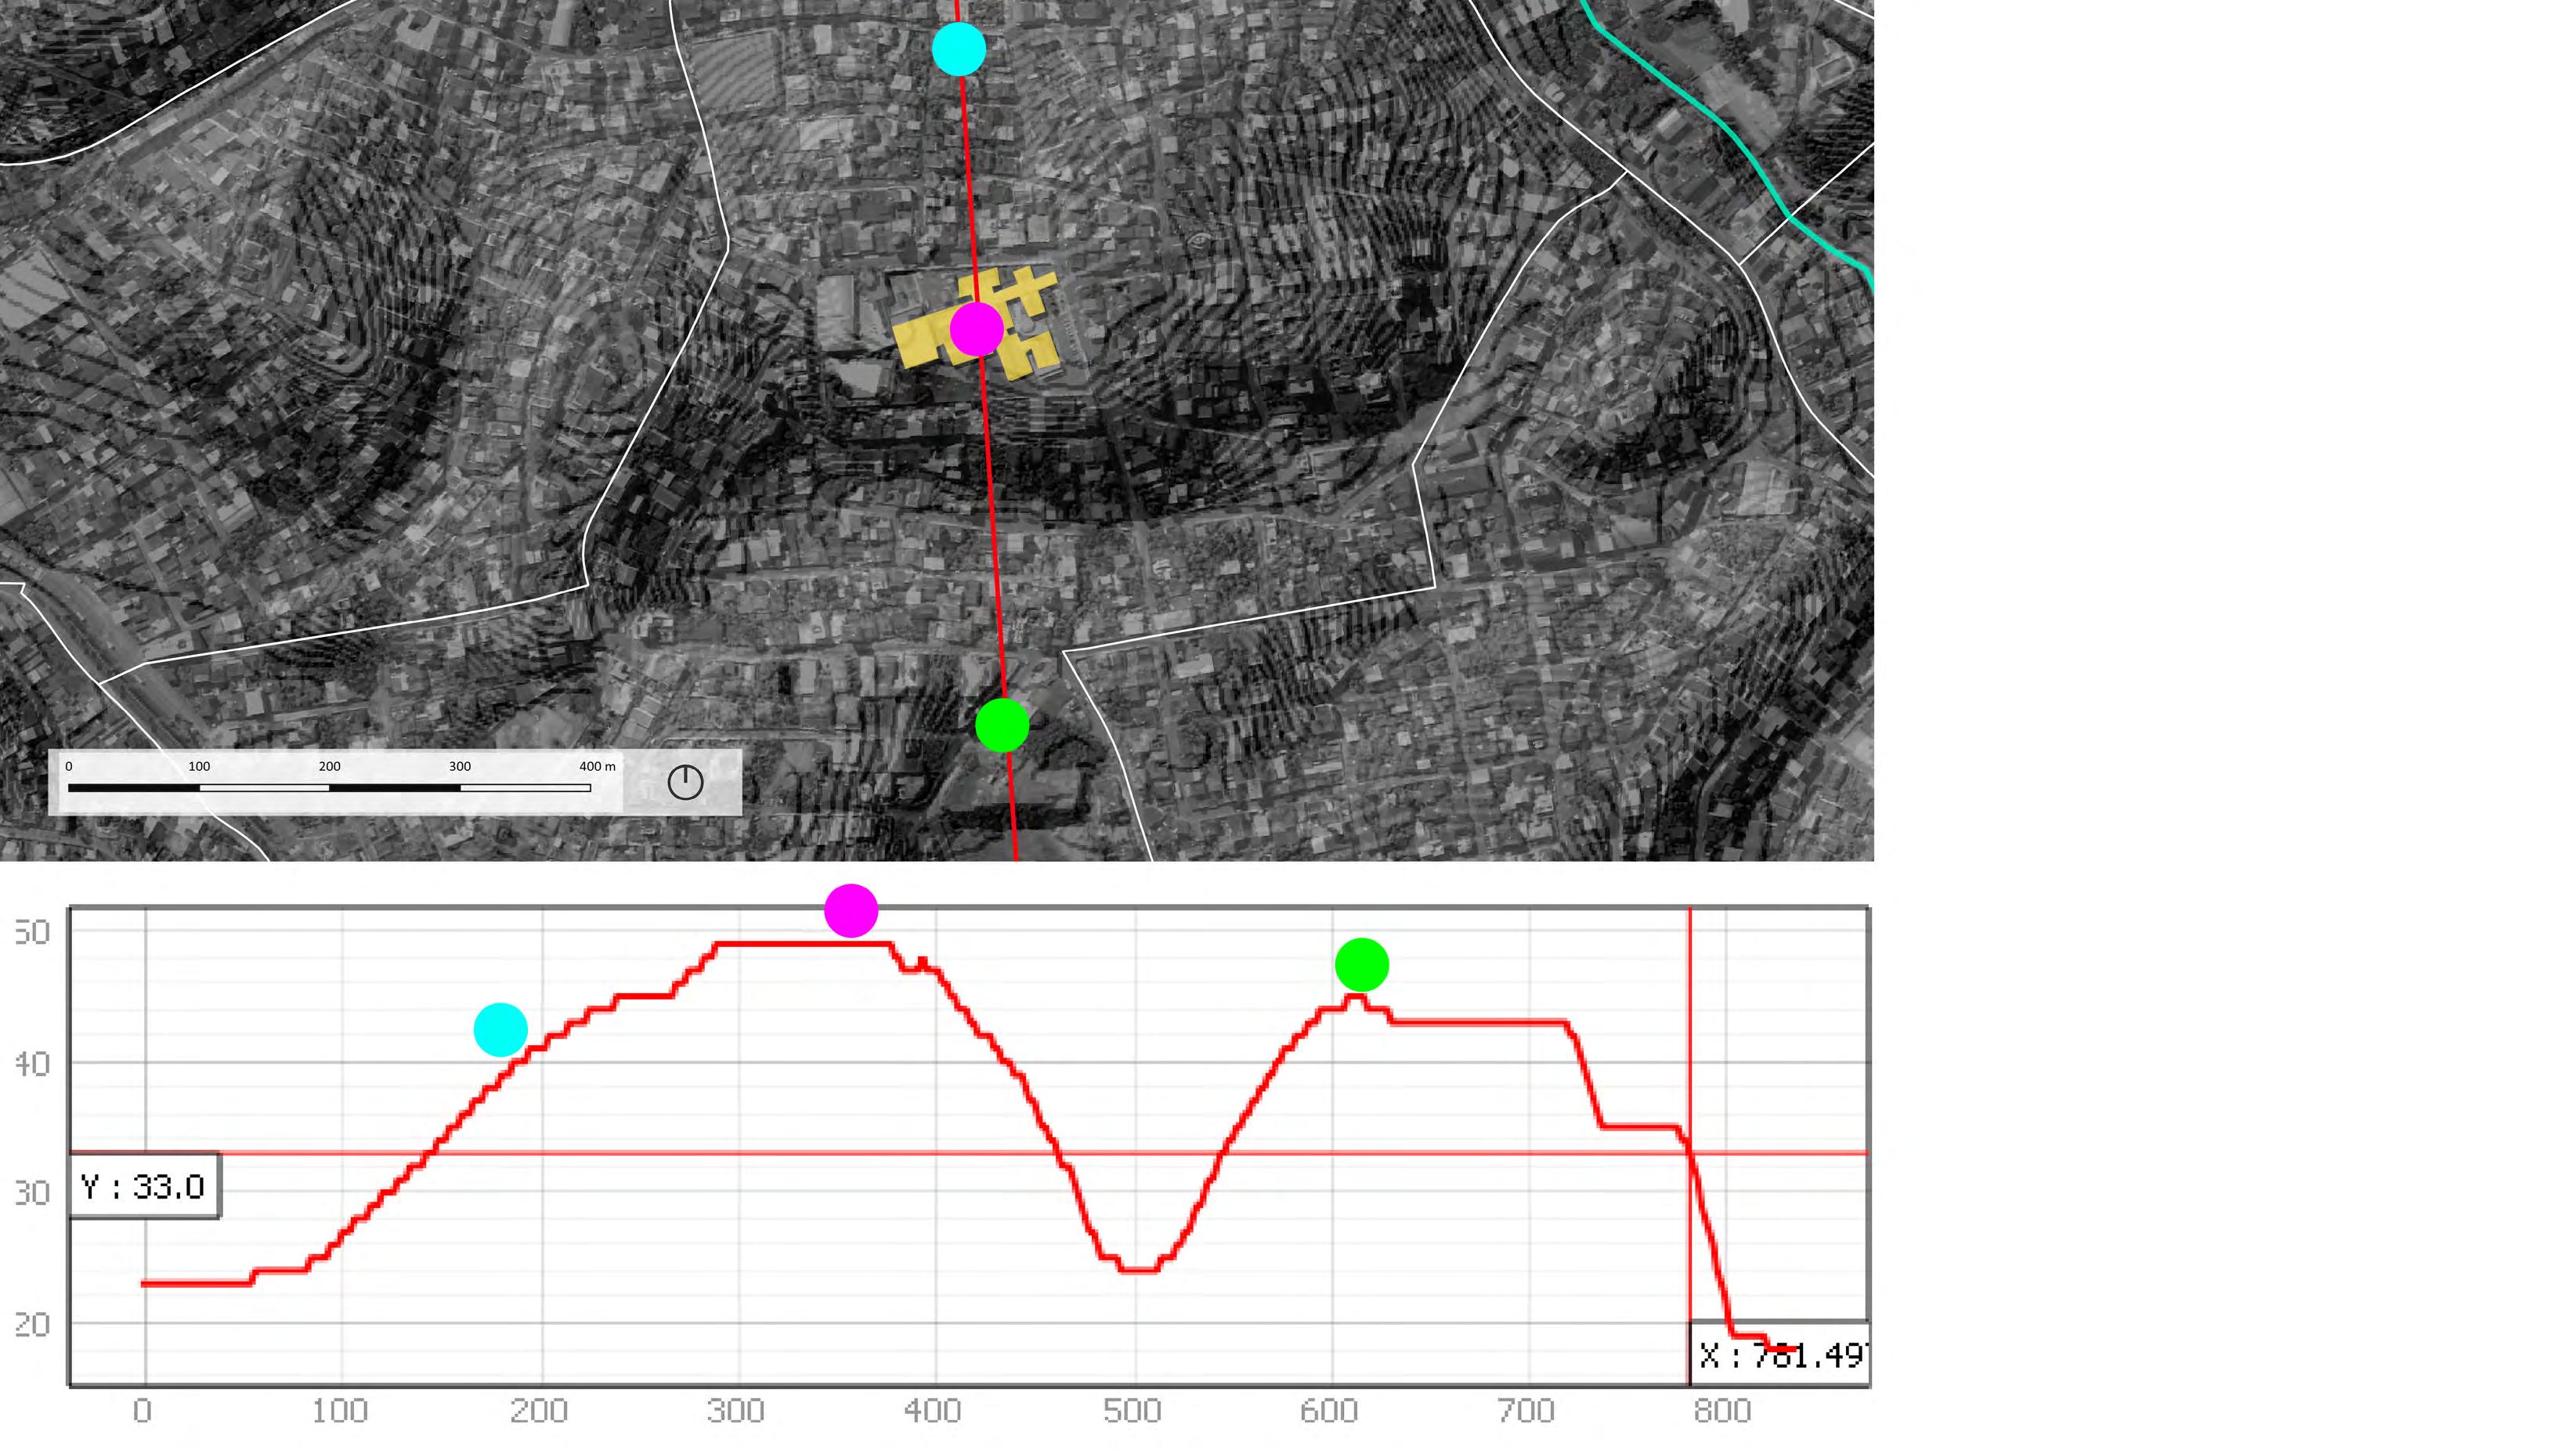The image size is (2576, 1450).
Task: Click the cyan marker on the map
Action: click(x=958, y=49)
